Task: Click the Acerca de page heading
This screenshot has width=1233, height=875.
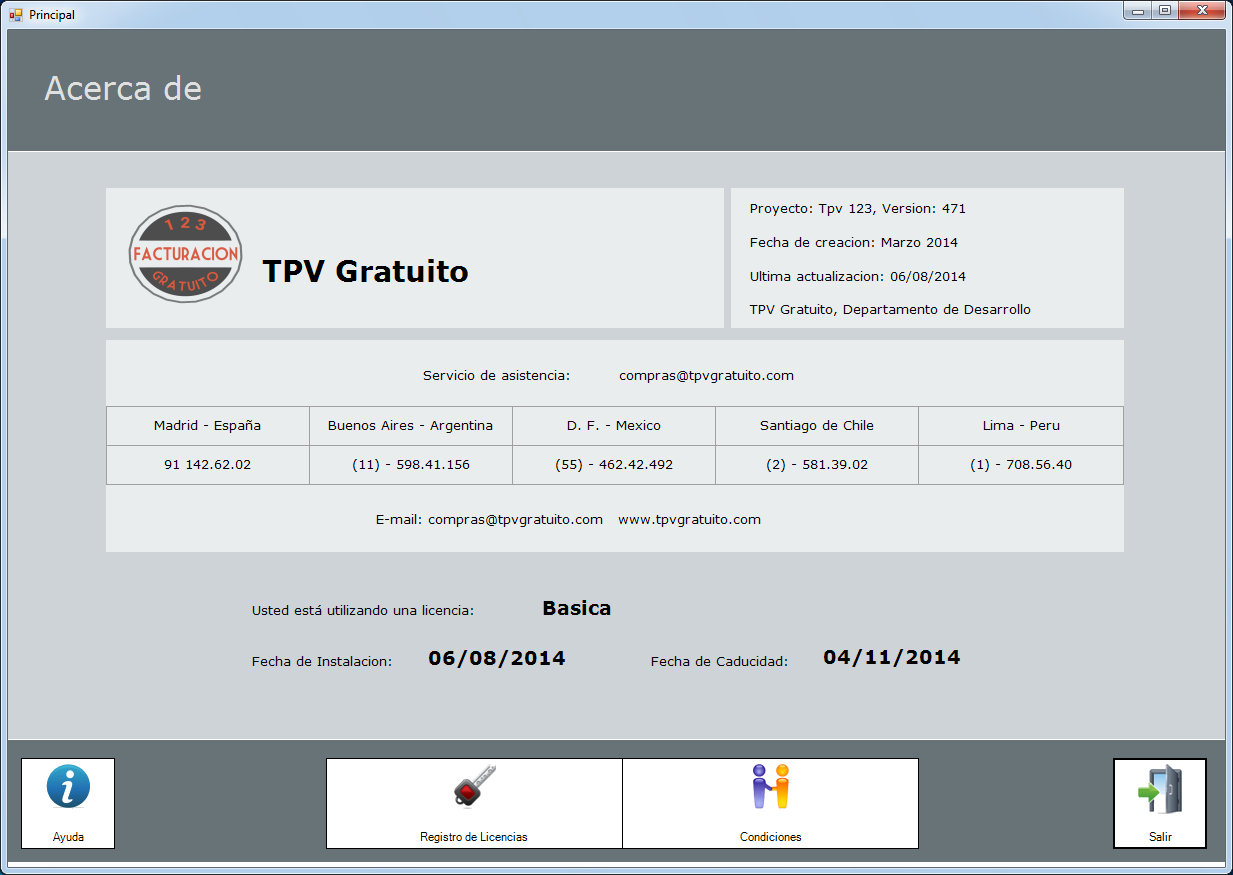Action: (123, 89)
